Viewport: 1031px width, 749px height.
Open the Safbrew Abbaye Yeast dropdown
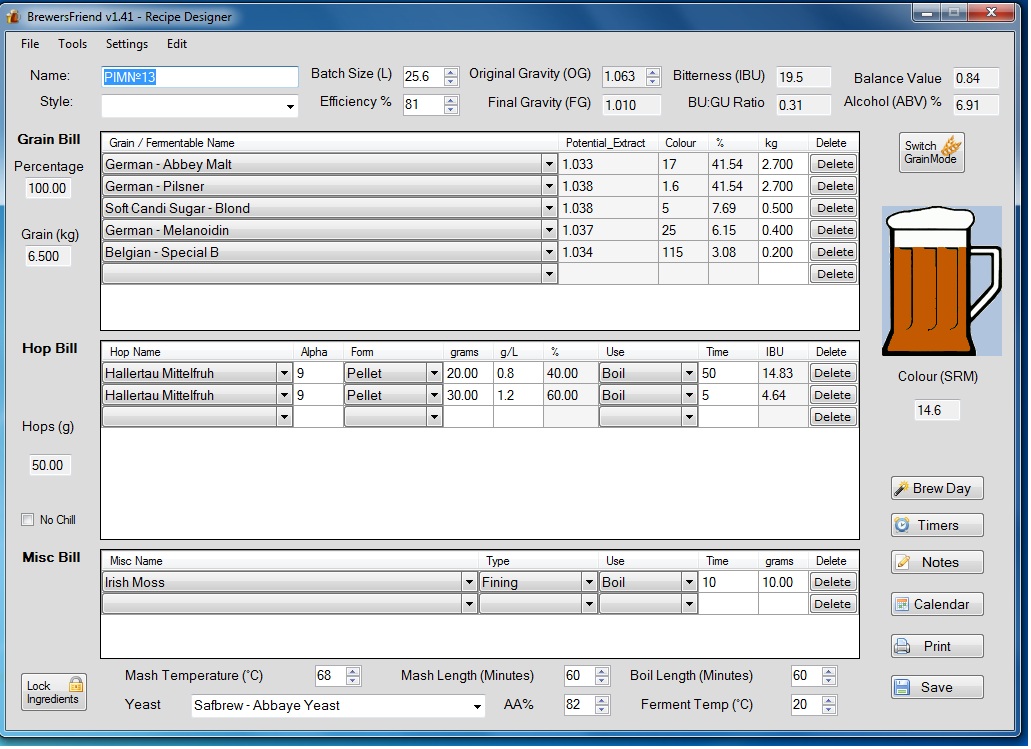[x=477, y=706]
